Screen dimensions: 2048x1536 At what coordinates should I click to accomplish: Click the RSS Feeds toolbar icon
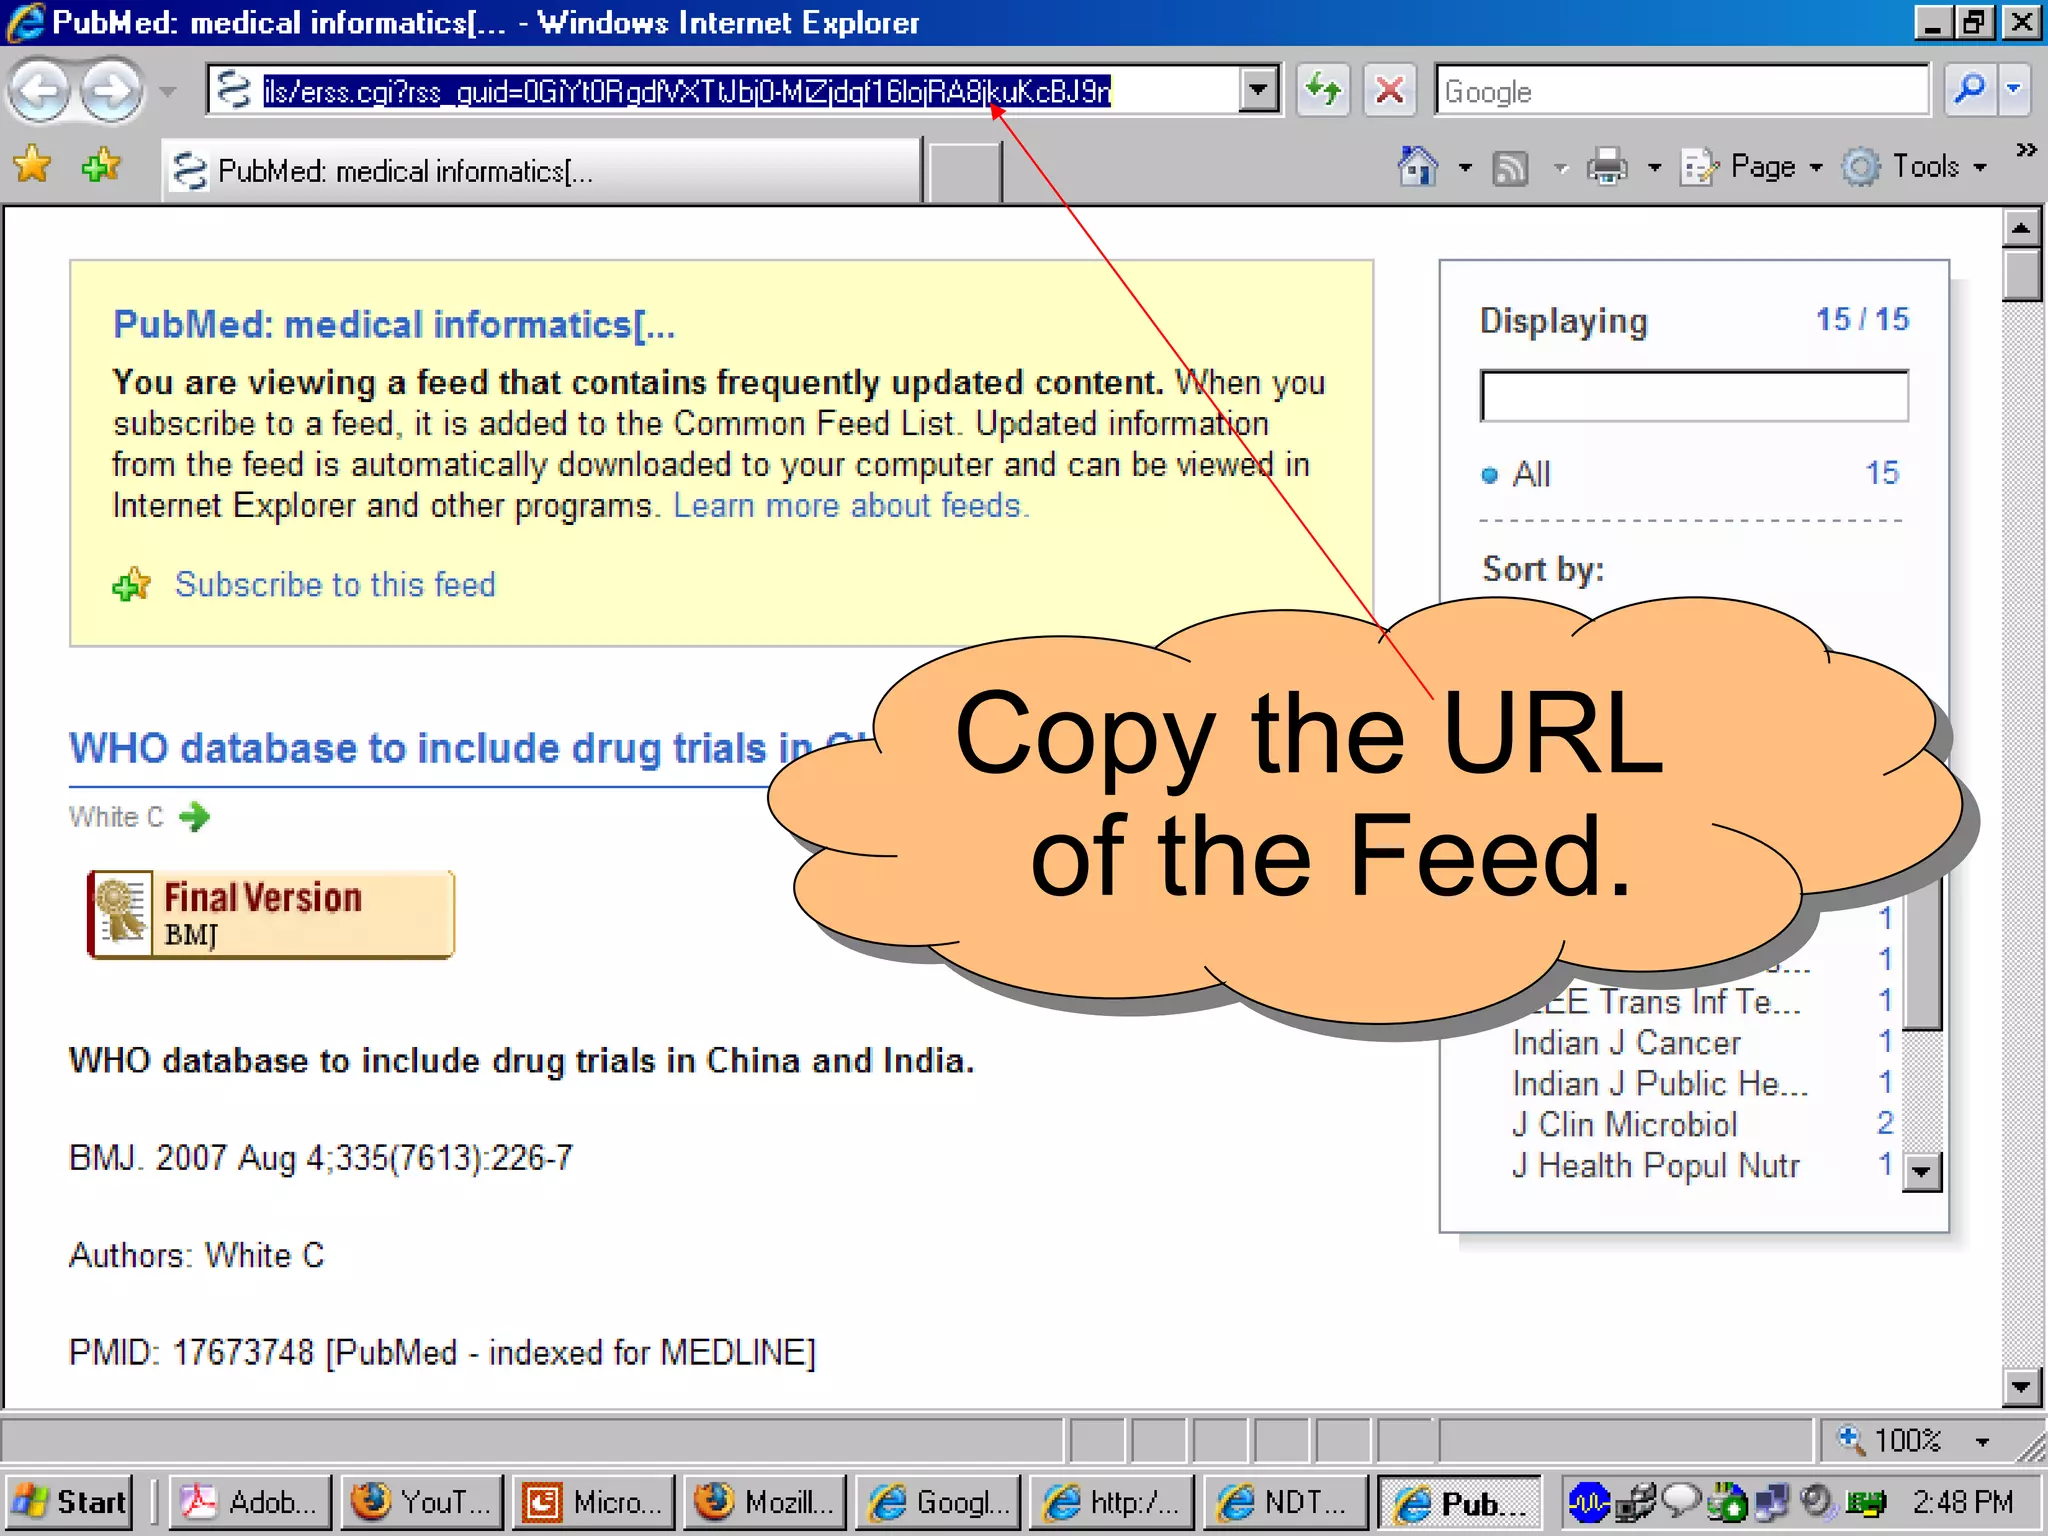(x=1510, y=168)
